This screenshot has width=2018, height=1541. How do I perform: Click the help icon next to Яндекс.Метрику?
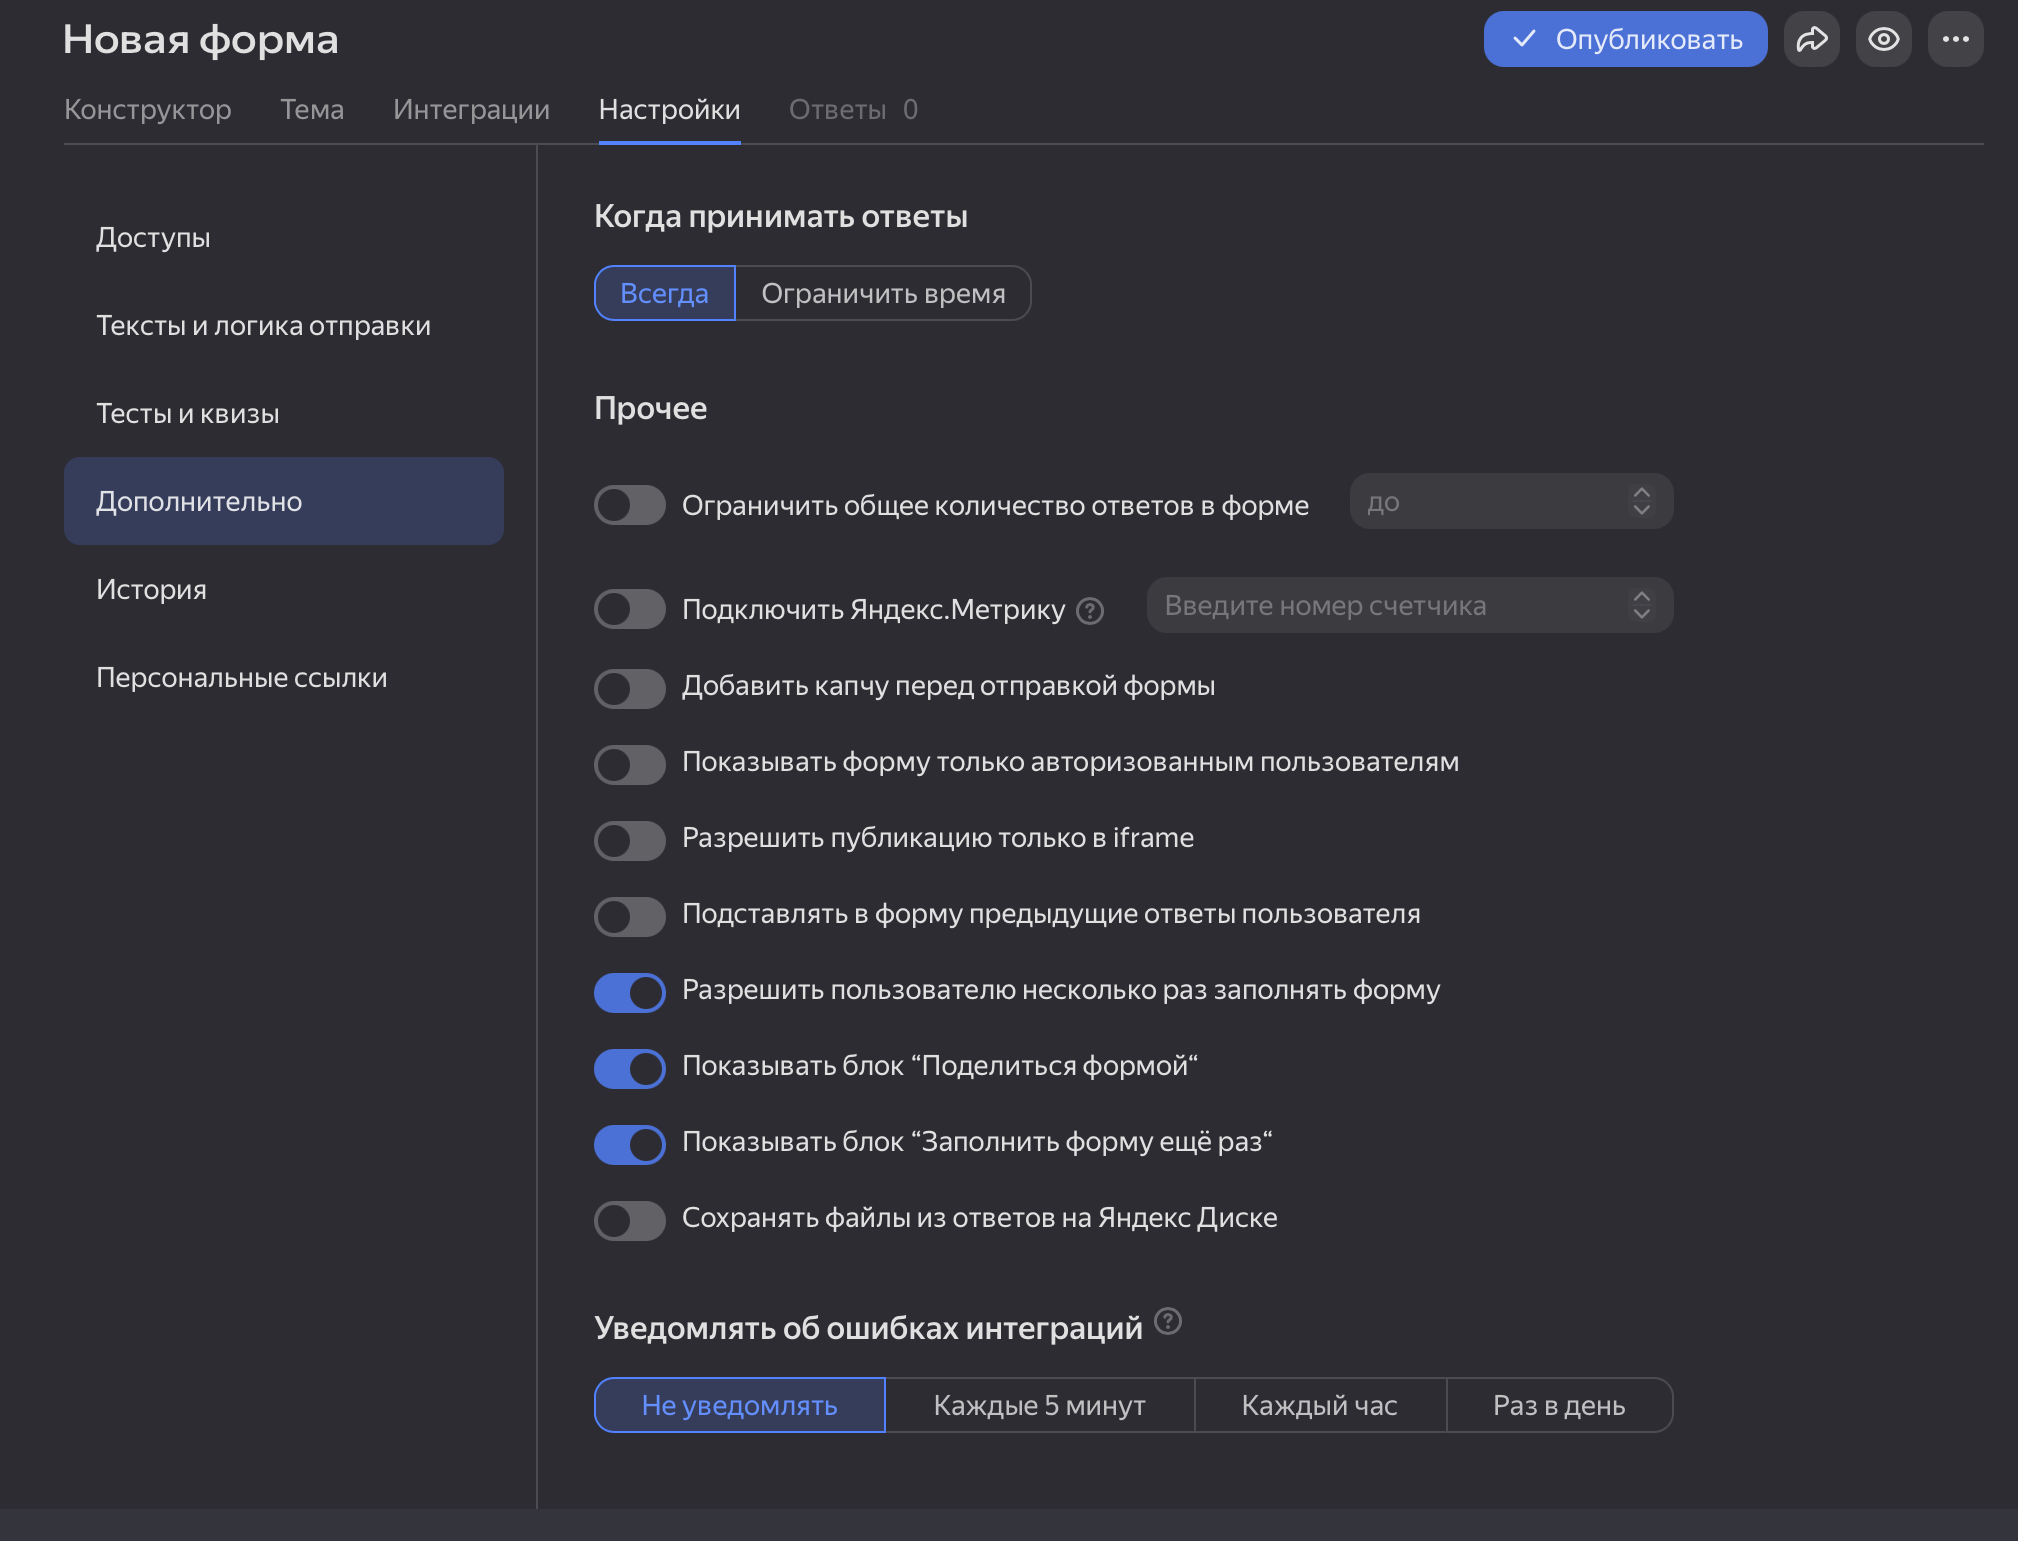(1090, 610)
